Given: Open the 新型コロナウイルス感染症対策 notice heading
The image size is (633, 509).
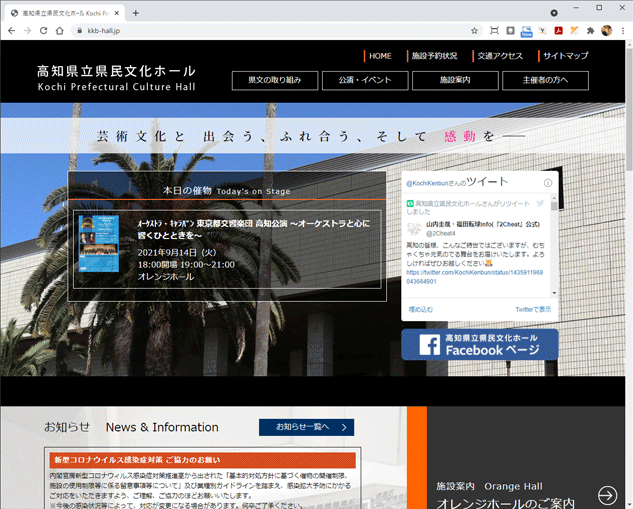Looking at the screenshot, I should [203, 460].
